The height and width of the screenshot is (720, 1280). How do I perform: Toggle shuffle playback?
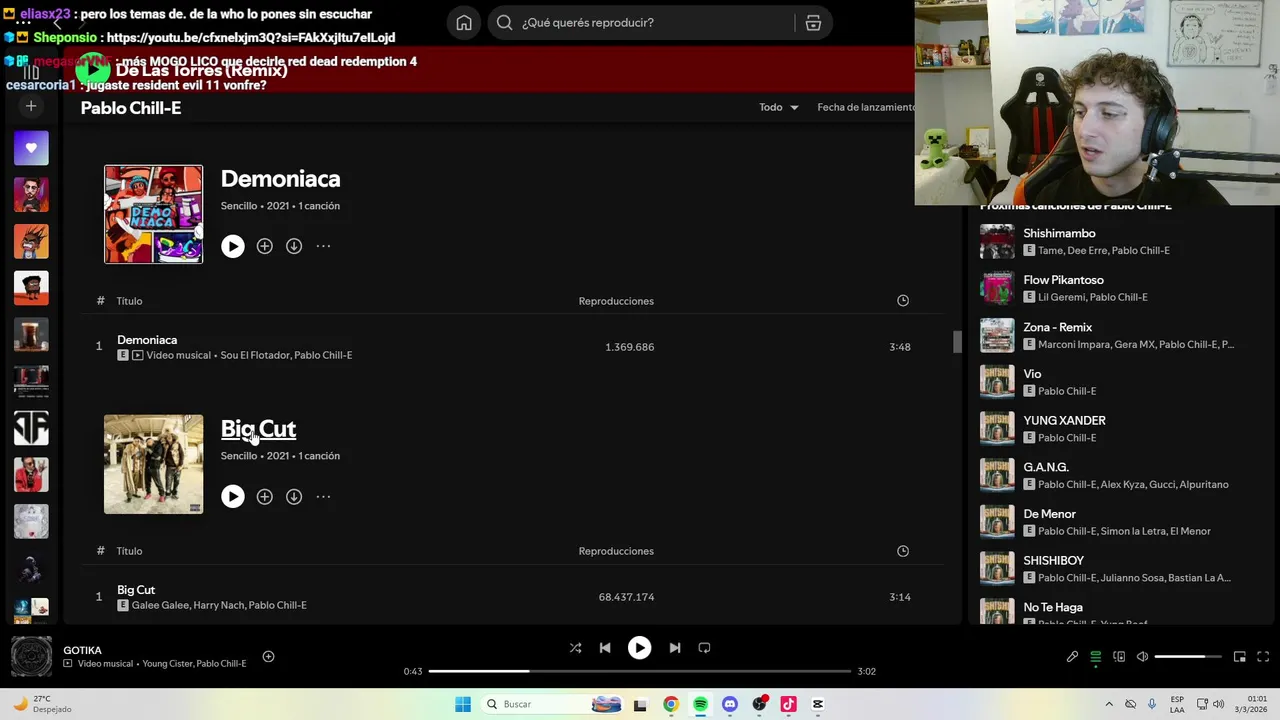(575, 648)
